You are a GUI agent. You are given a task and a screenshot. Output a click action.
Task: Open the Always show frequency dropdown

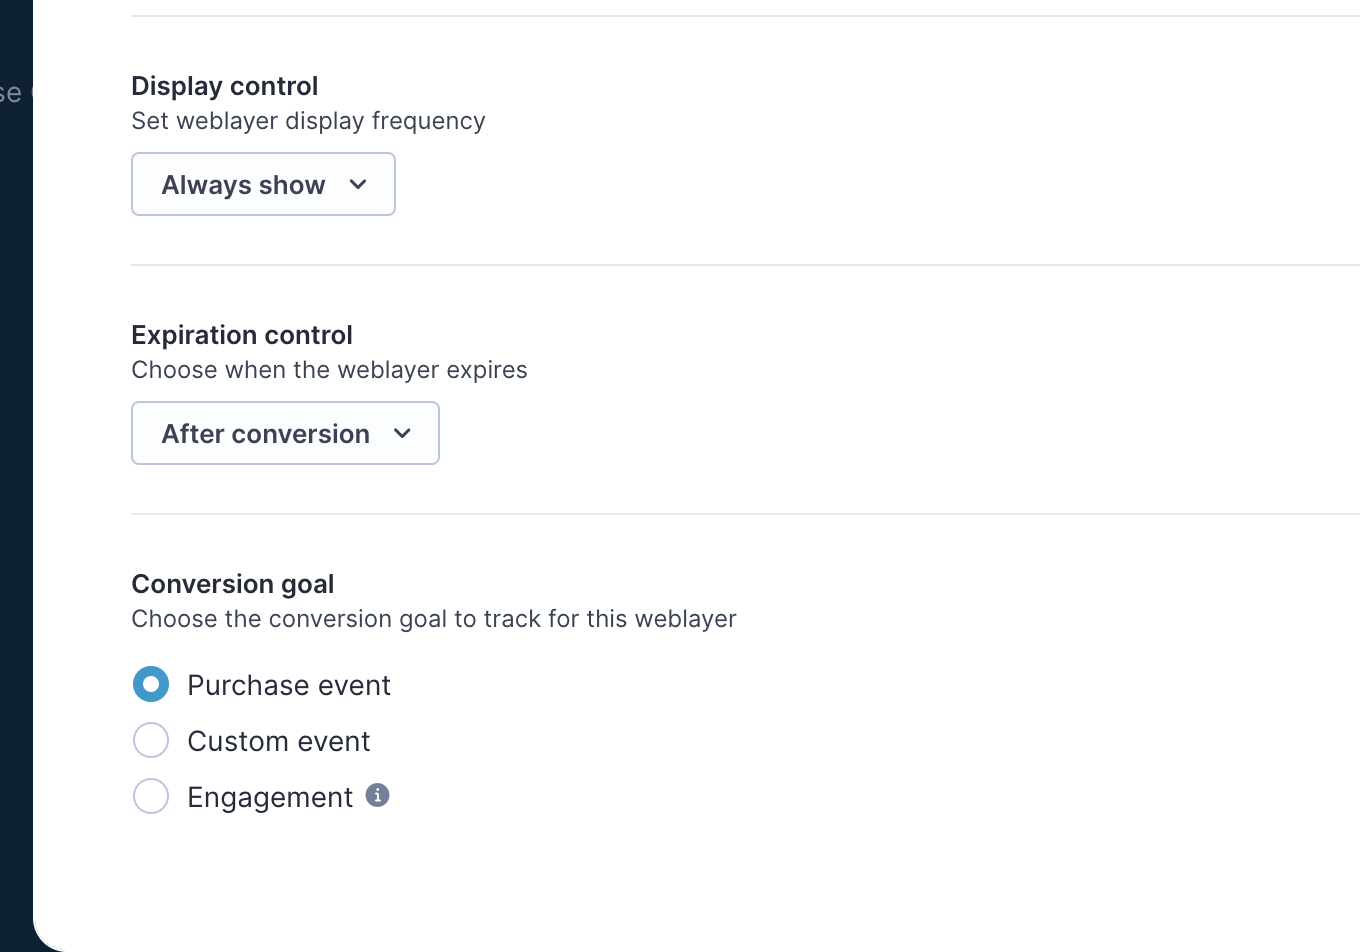point(263,184)
